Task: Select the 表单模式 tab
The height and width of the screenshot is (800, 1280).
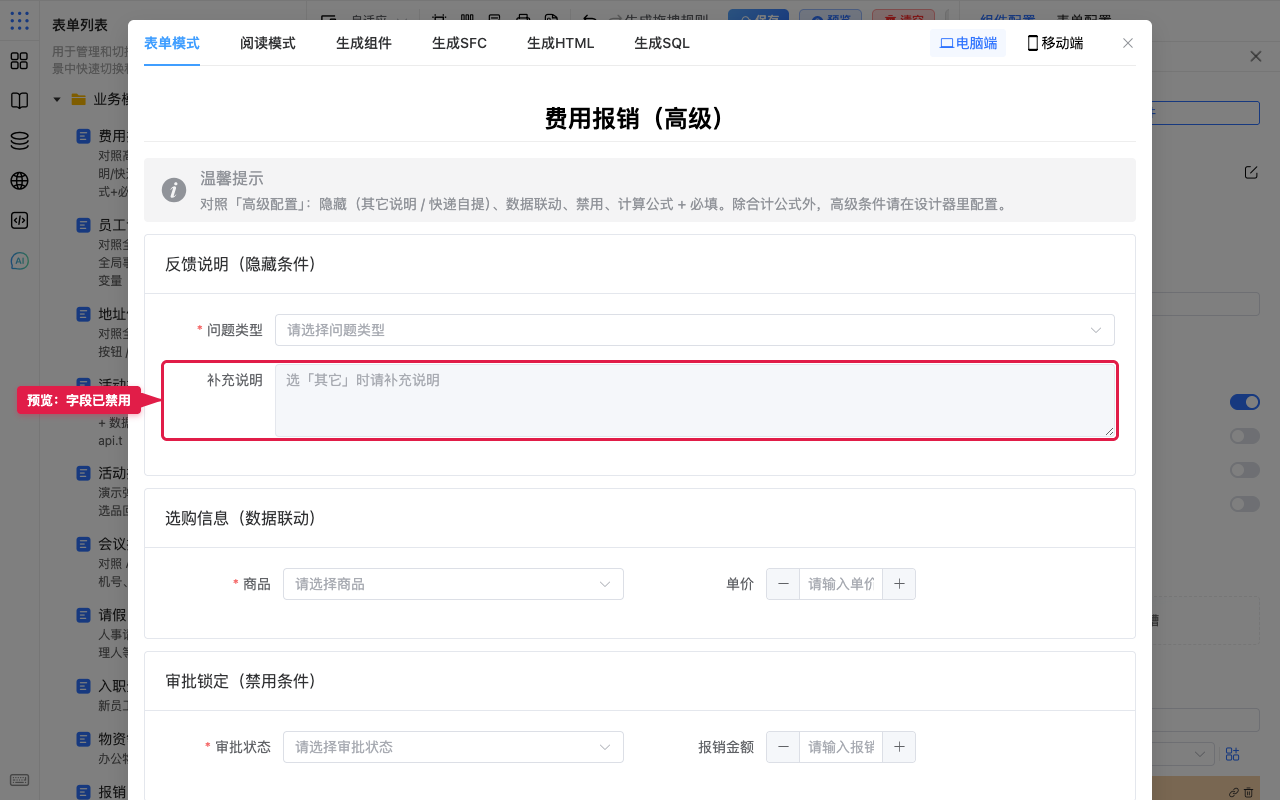Action: tap(172, 43)
